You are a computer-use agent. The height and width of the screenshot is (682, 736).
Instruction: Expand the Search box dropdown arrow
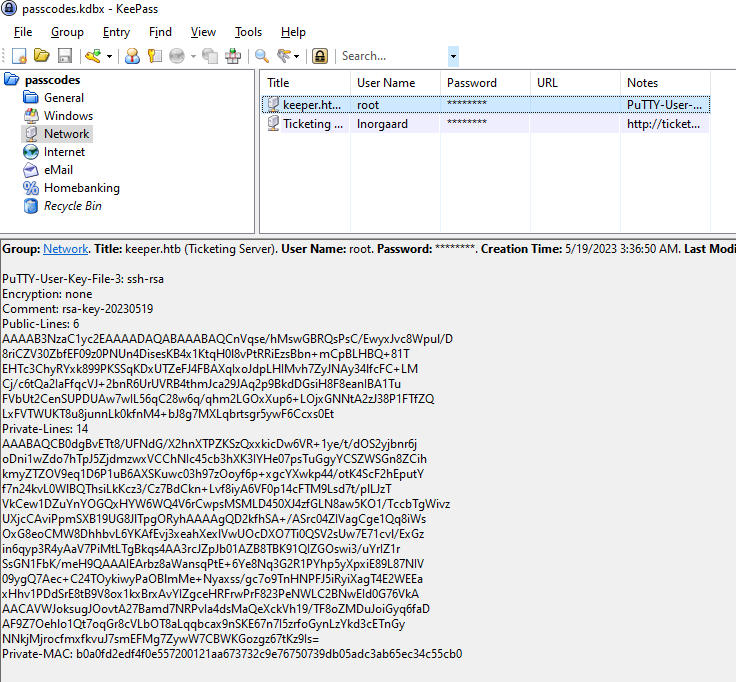(x=453, y=56)
